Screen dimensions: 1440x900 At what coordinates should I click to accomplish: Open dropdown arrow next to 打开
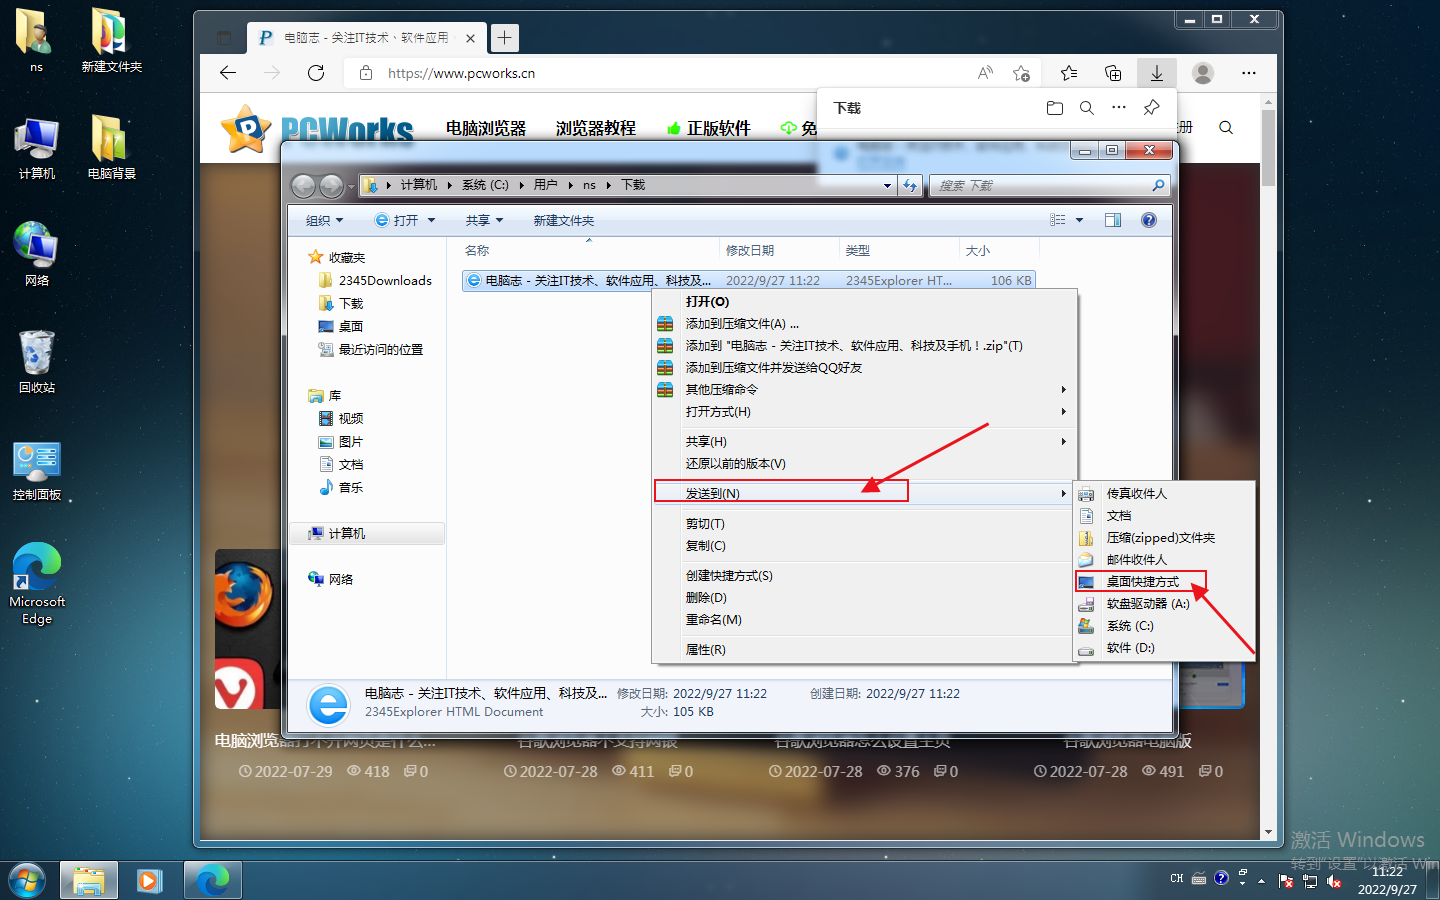click(432, 220)
